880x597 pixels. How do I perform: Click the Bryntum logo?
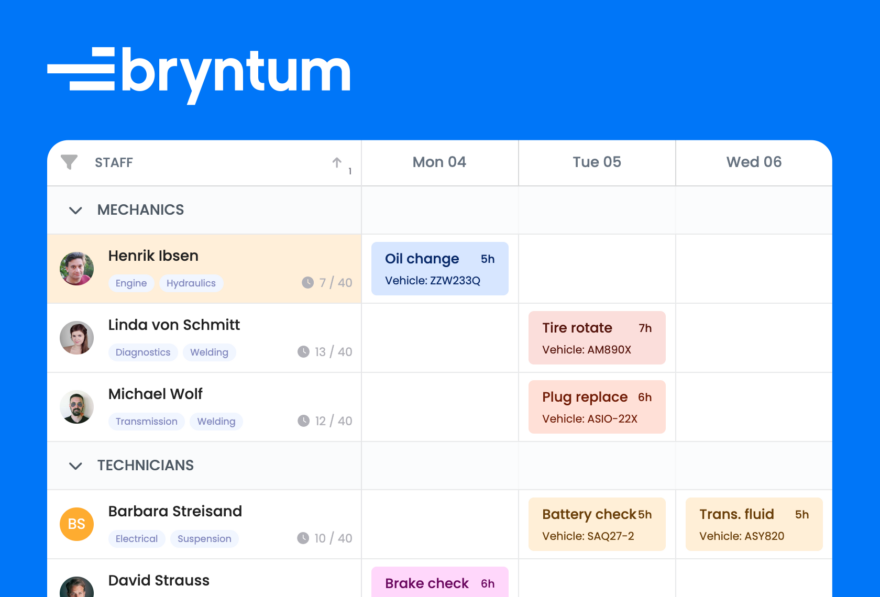tap(198, 73)
